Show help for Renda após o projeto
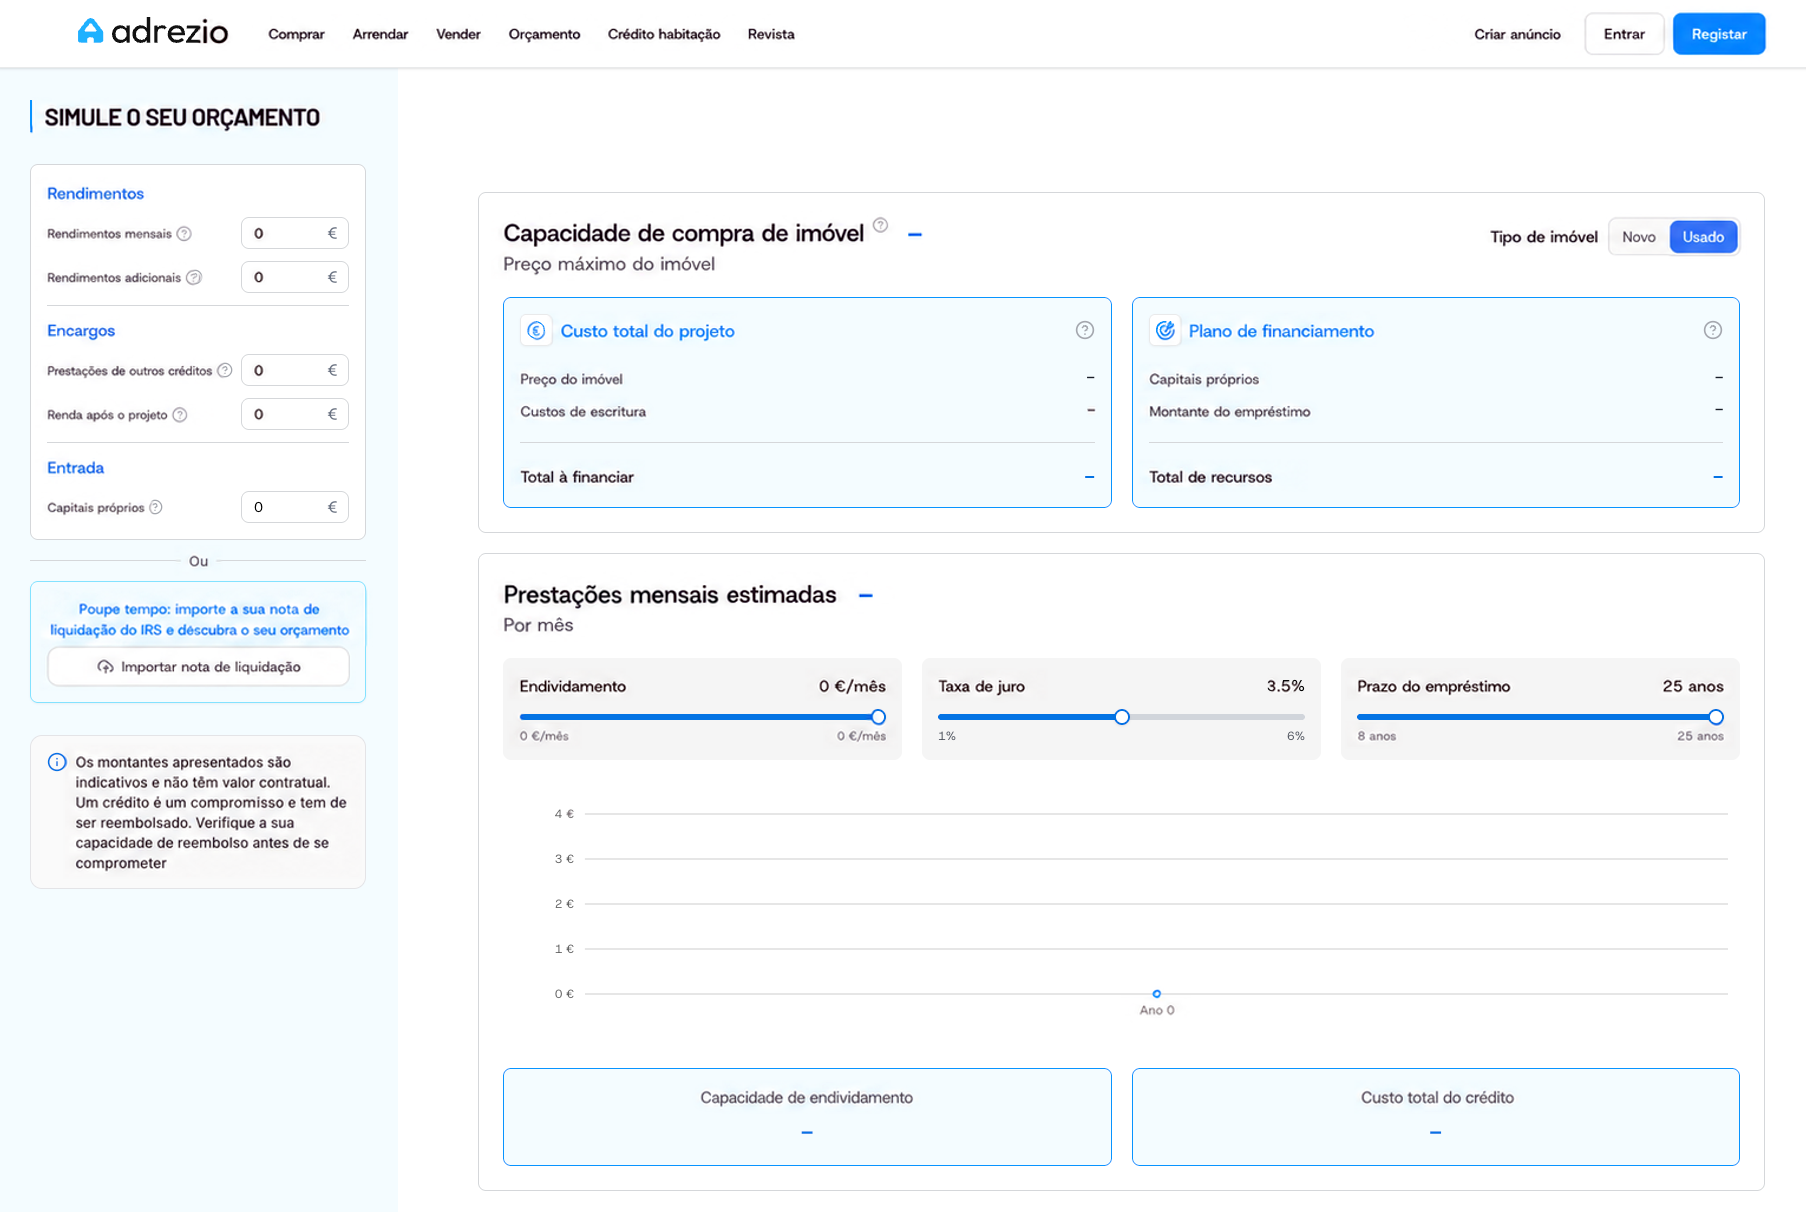This screenshot has height=1212, width=1806. coord(180,415)
